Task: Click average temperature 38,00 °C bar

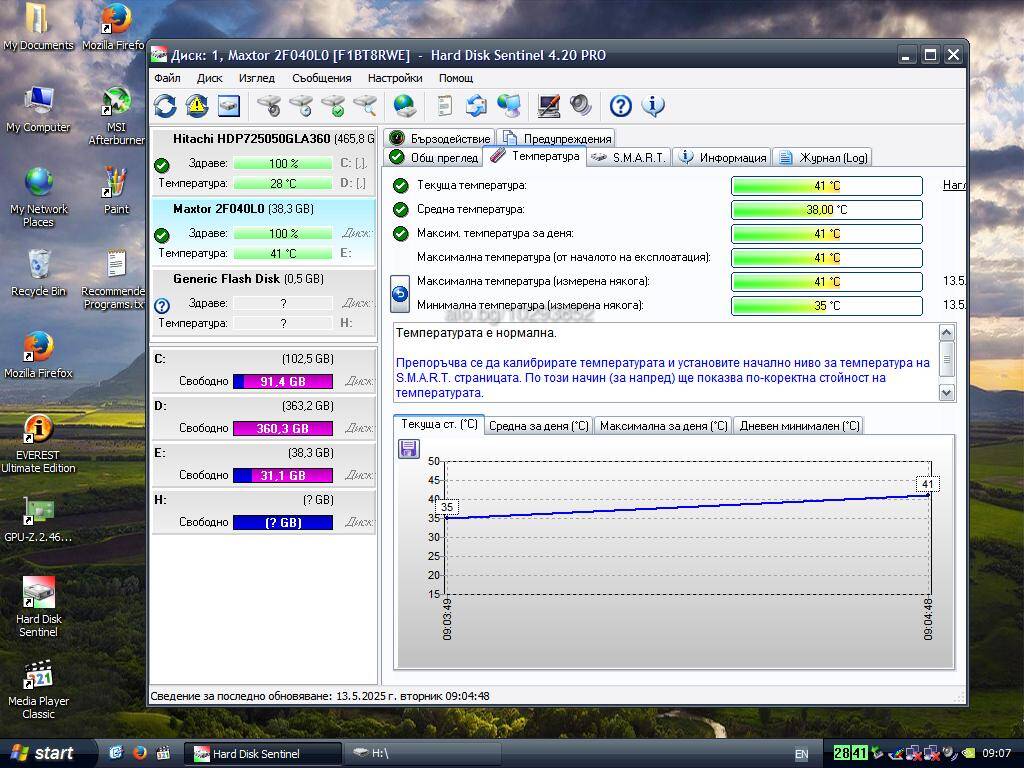Action: click(x=827, y=210)
